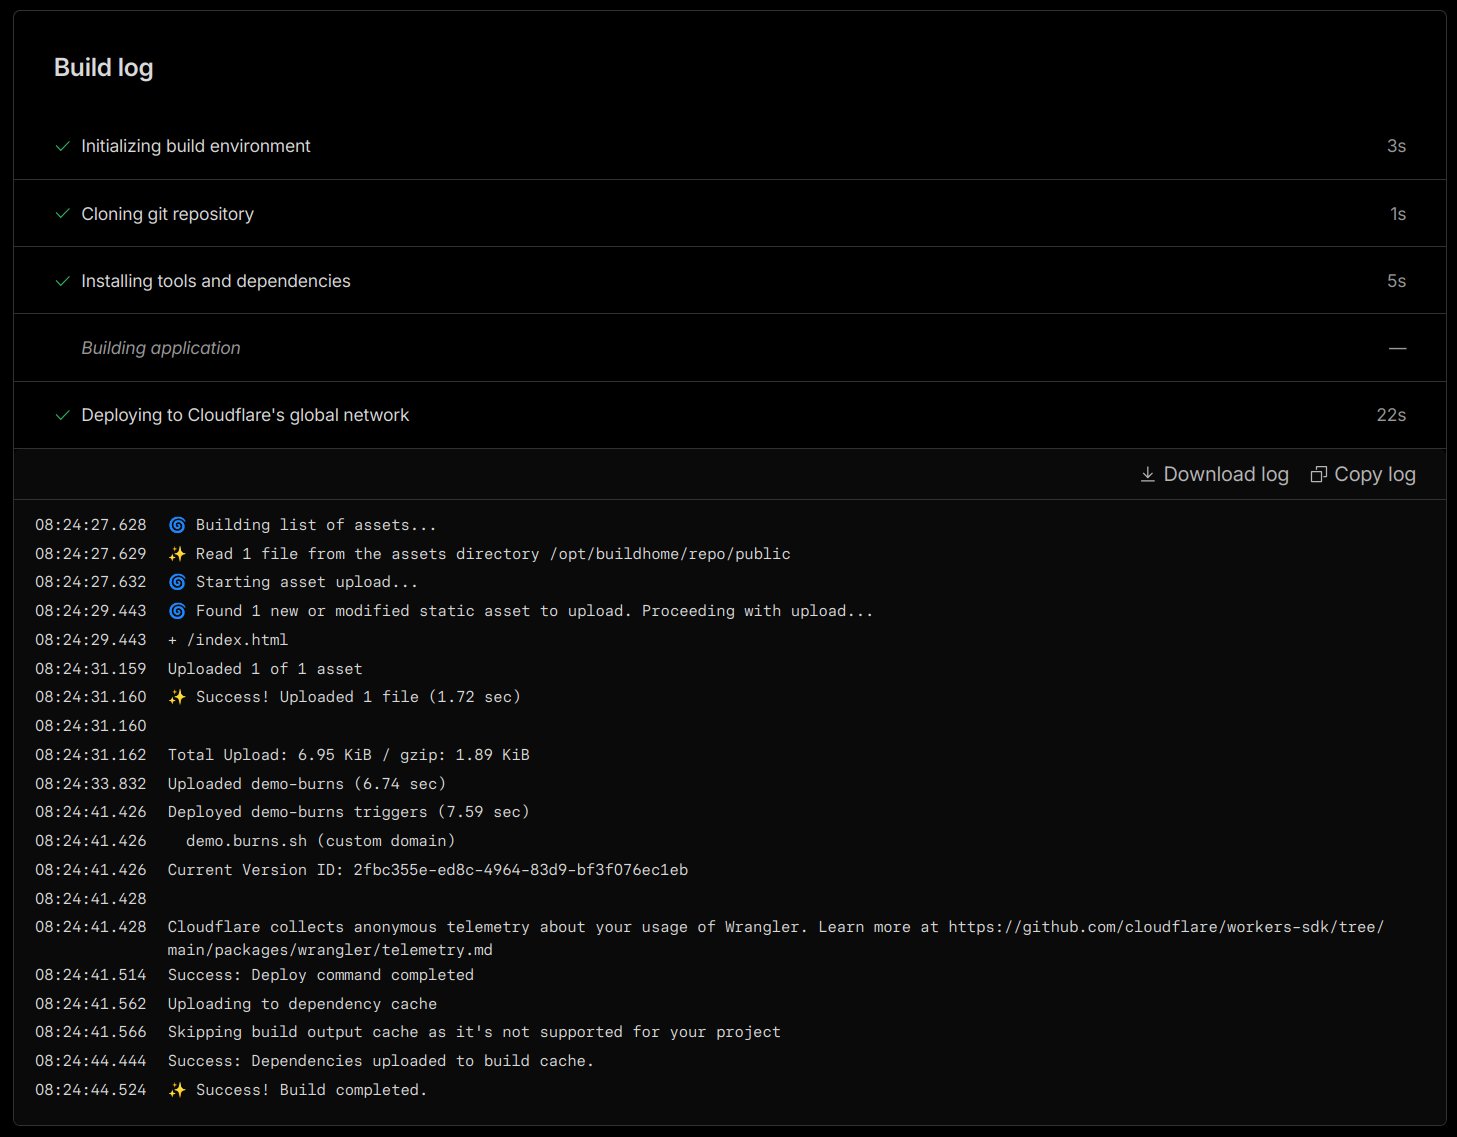Click the checkmark next to Deploying to Cloudflare's global network
Screen dimensions: 1457x1137
click(63, 415)
